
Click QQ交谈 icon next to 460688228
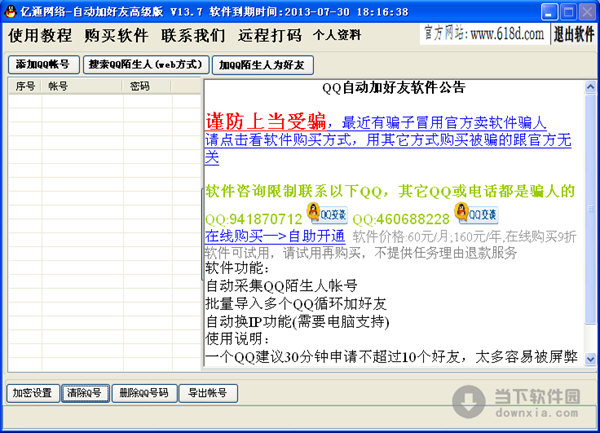click(x=476, y=213)
